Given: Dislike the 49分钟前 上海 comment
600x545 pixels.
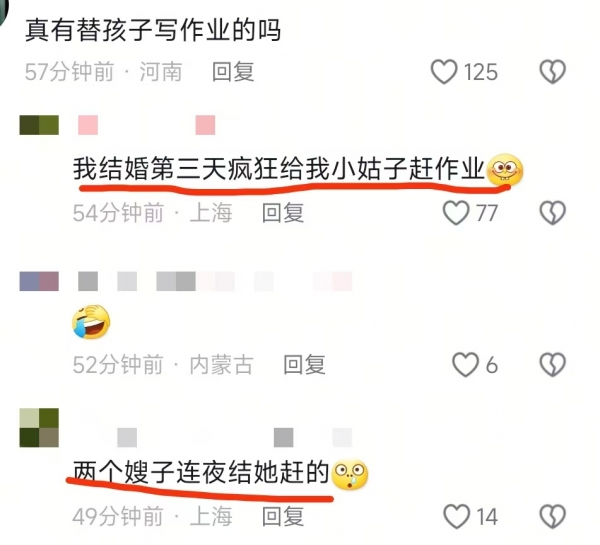Looking at the screenshot, I should (x=553, y=516).
